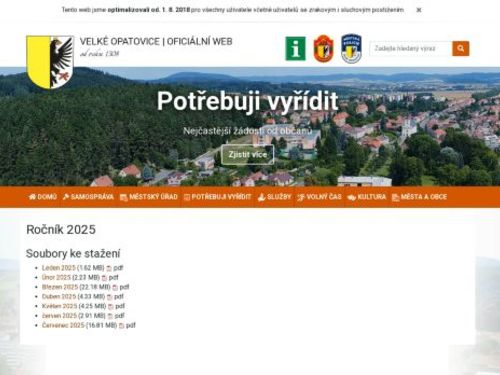Click the pdf icon beside Březen 2025
Image resolution: width=500 pixels, height=375 pixels.
(x=115, y=287)
